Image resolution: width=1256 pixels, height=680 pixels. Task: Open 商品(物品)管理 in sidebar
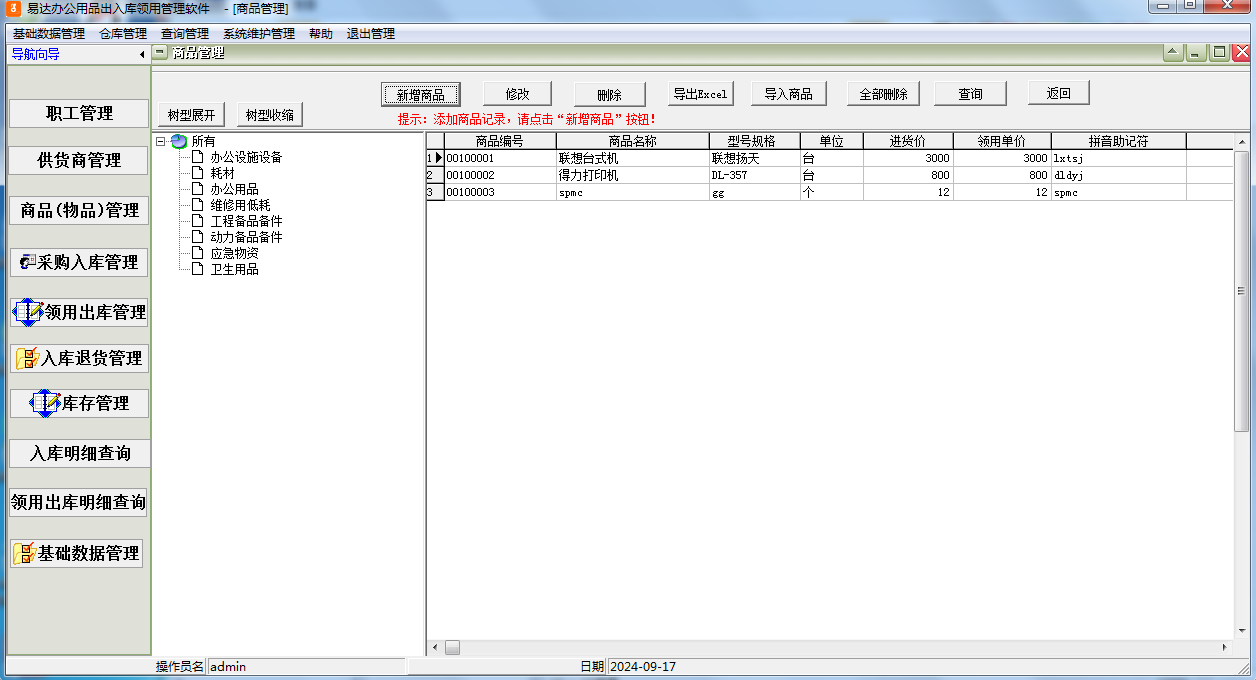(79, 210)
